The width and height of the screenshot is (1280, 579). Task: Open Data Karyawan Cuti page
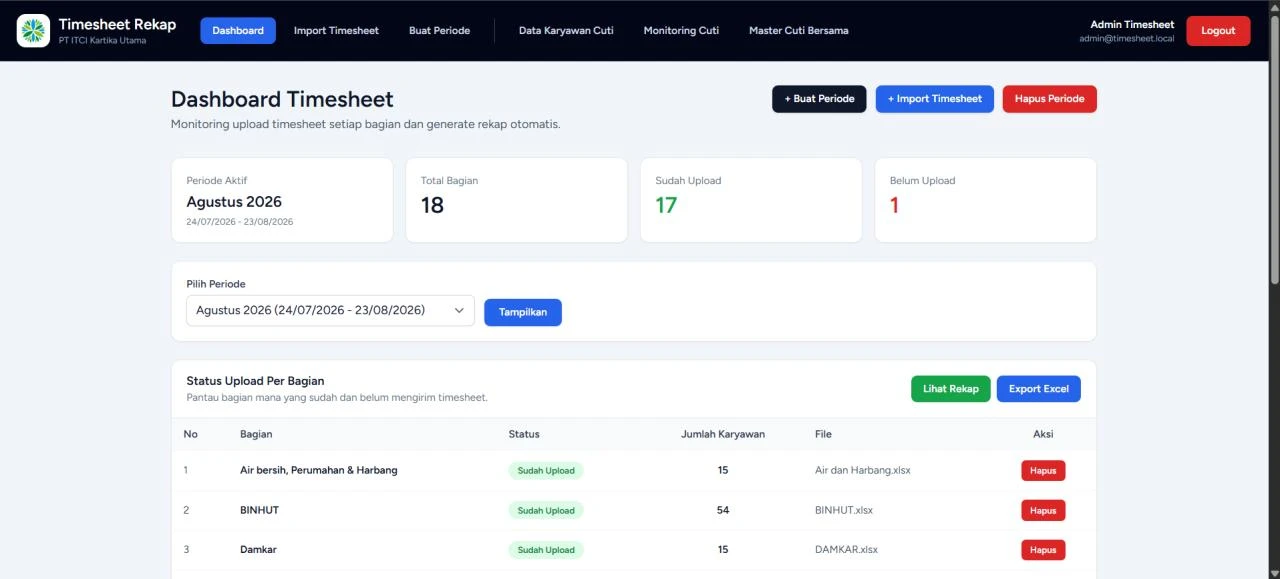click(566, 30)
